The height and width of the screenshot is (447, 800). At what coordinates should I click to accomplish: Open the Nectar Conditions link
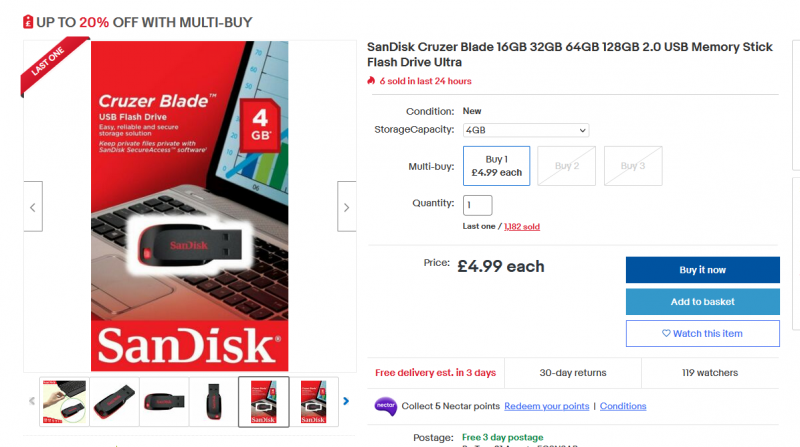(x=623, y=406)
